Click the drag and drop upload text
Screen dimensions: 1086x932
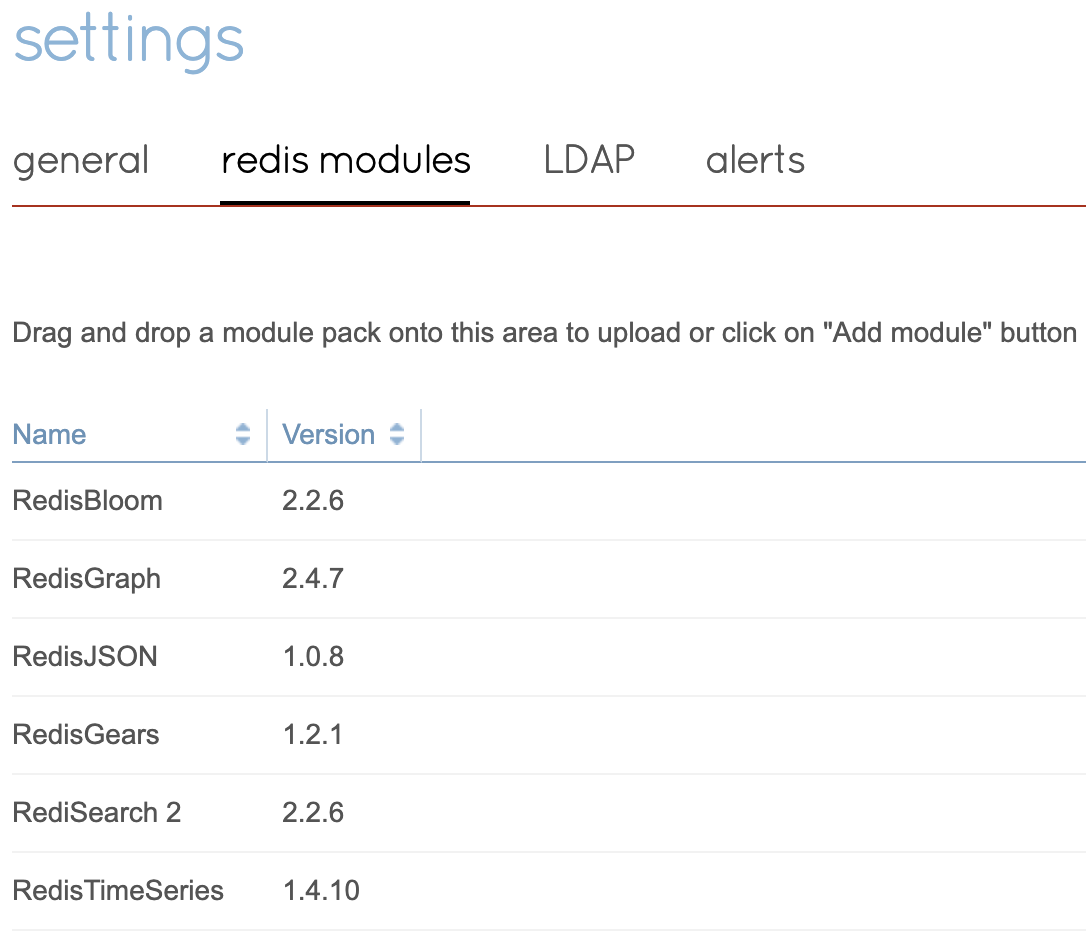pyautogui.click(x=544, y=333)
